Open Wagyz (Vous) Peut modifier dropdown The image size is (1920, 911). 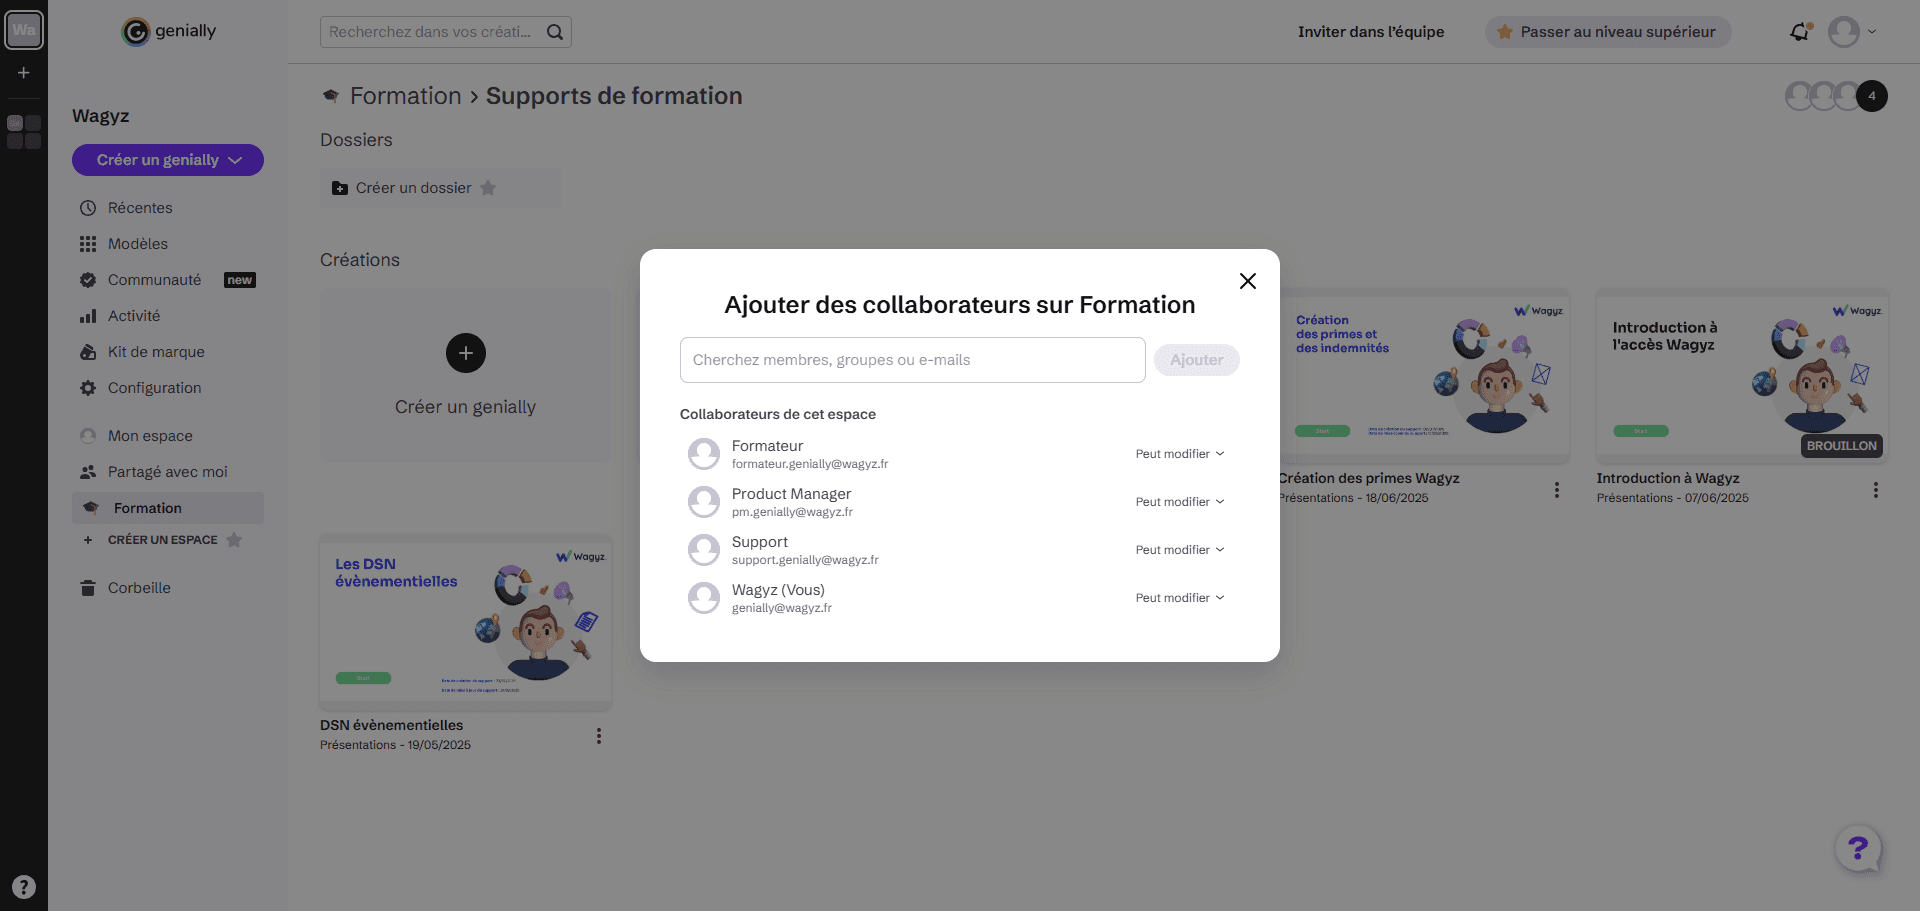point(1179,598)
